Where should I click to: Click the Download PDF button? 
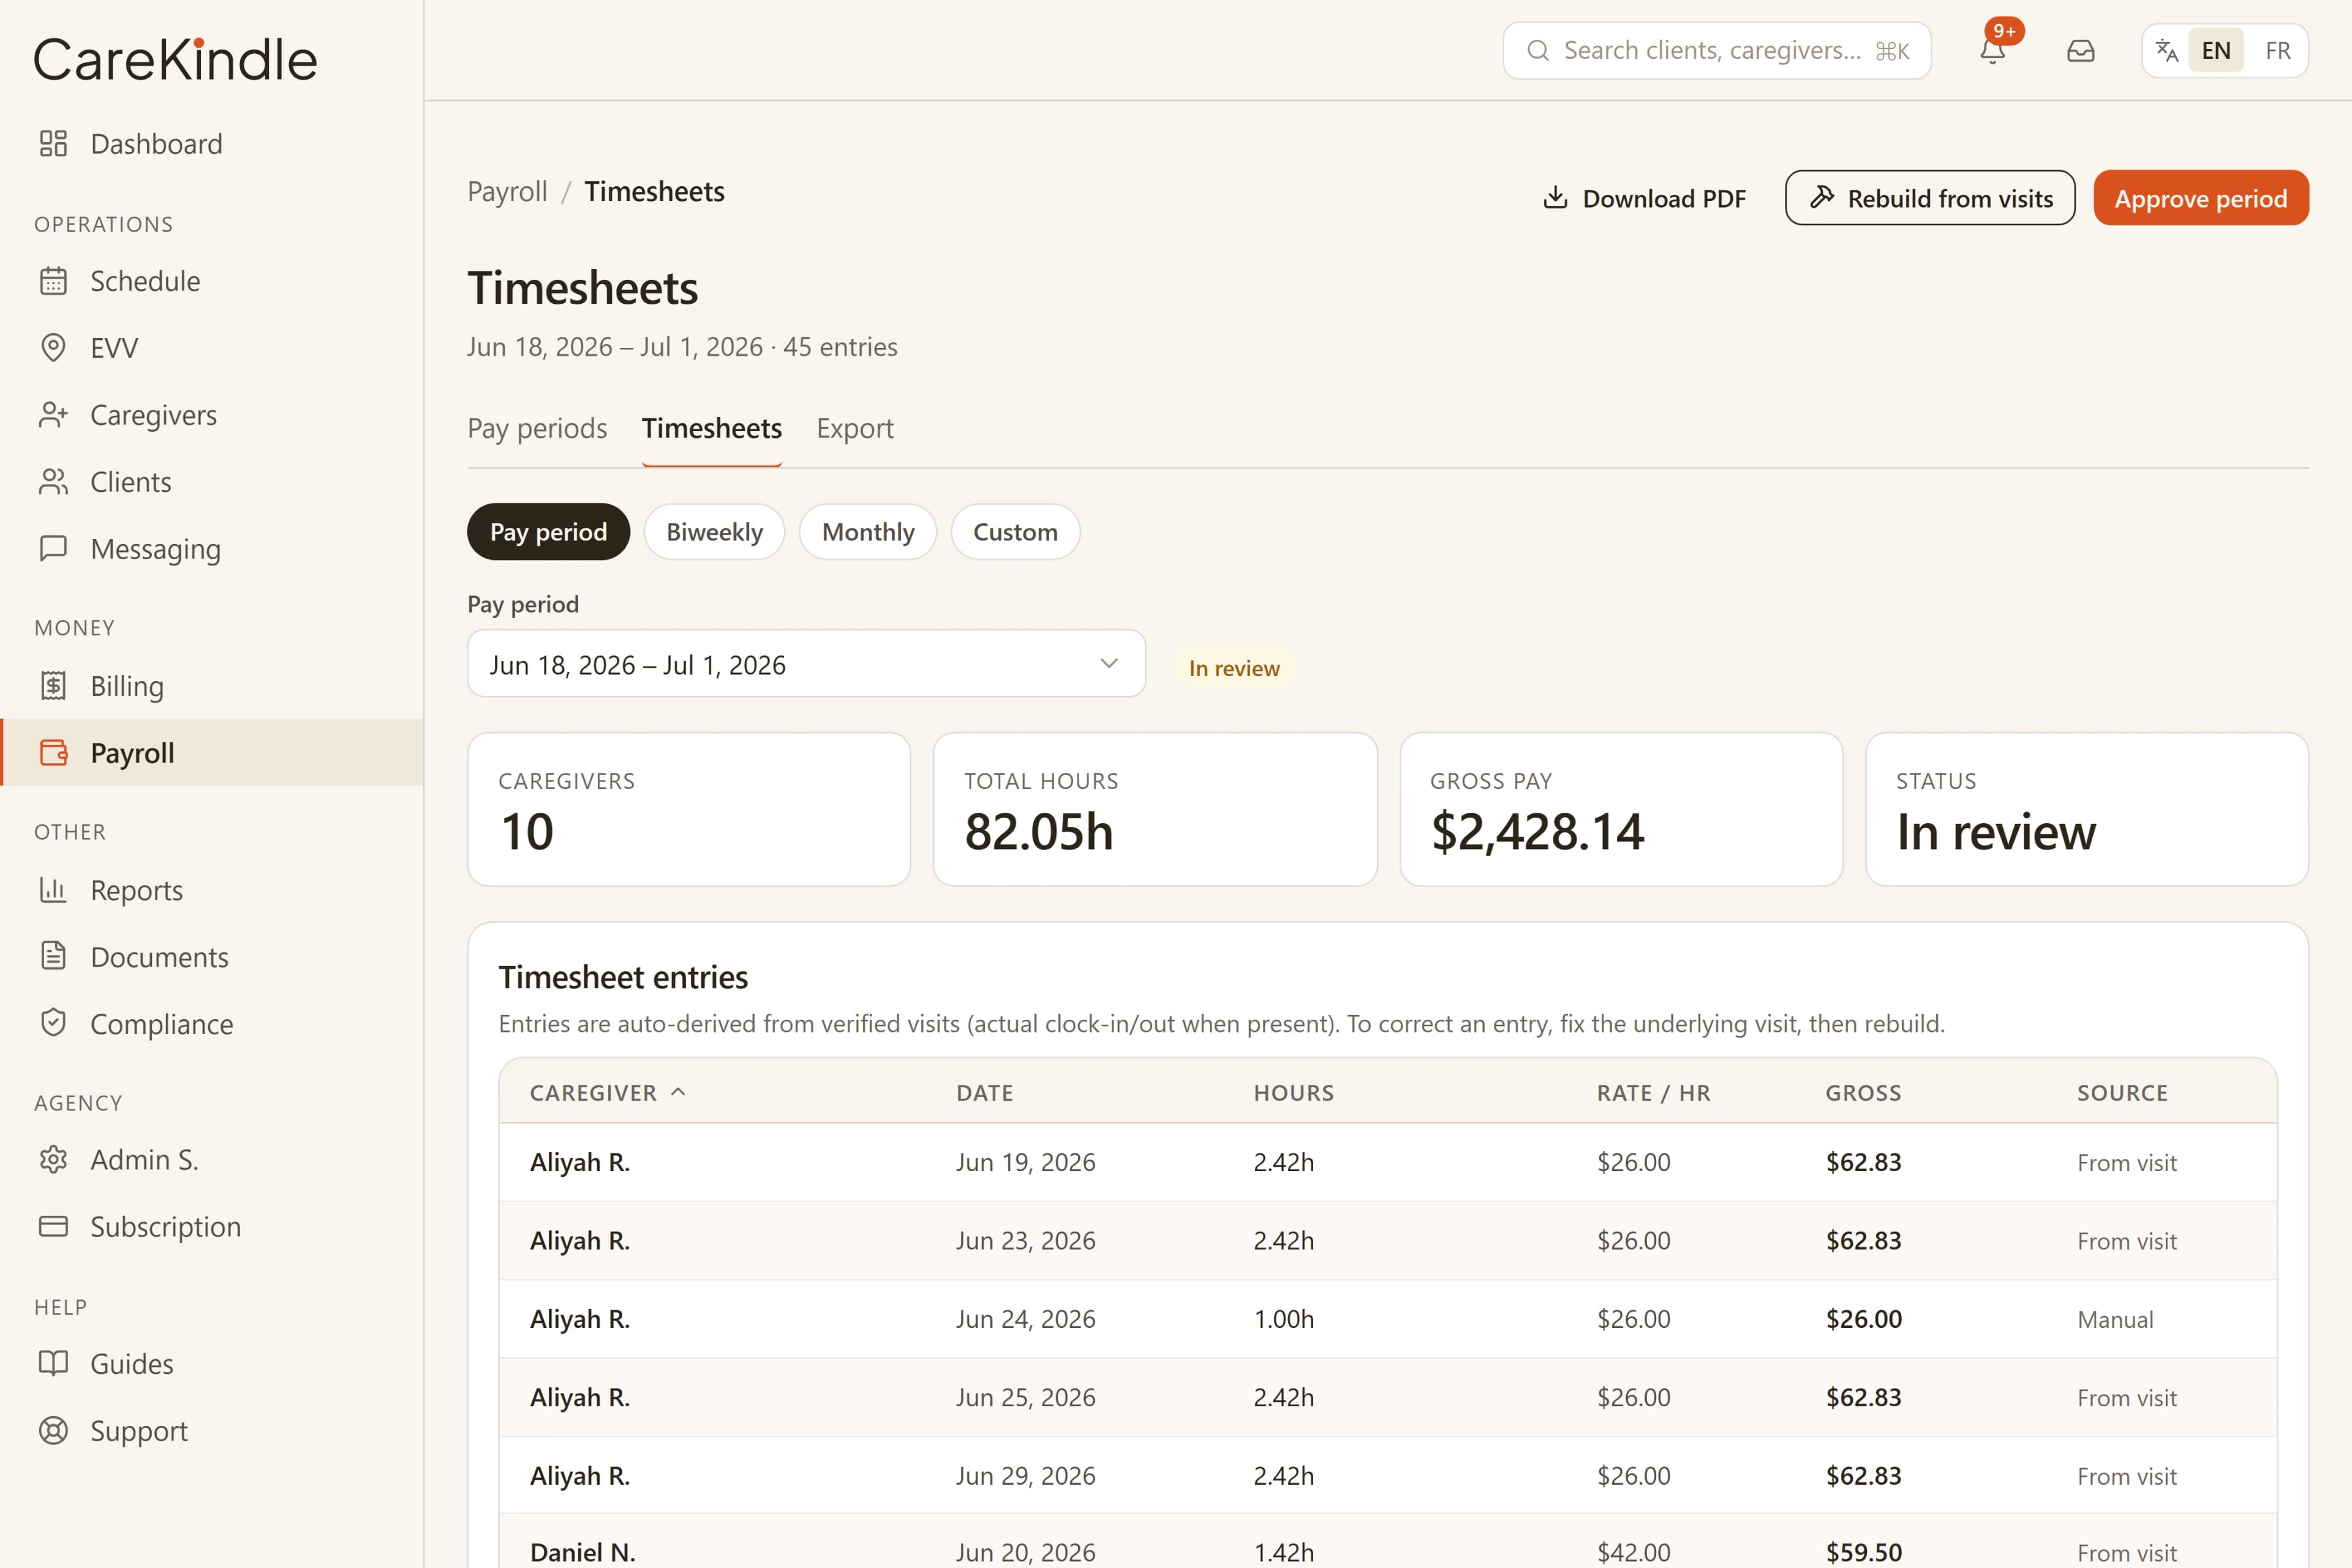tap(1645, 198)
